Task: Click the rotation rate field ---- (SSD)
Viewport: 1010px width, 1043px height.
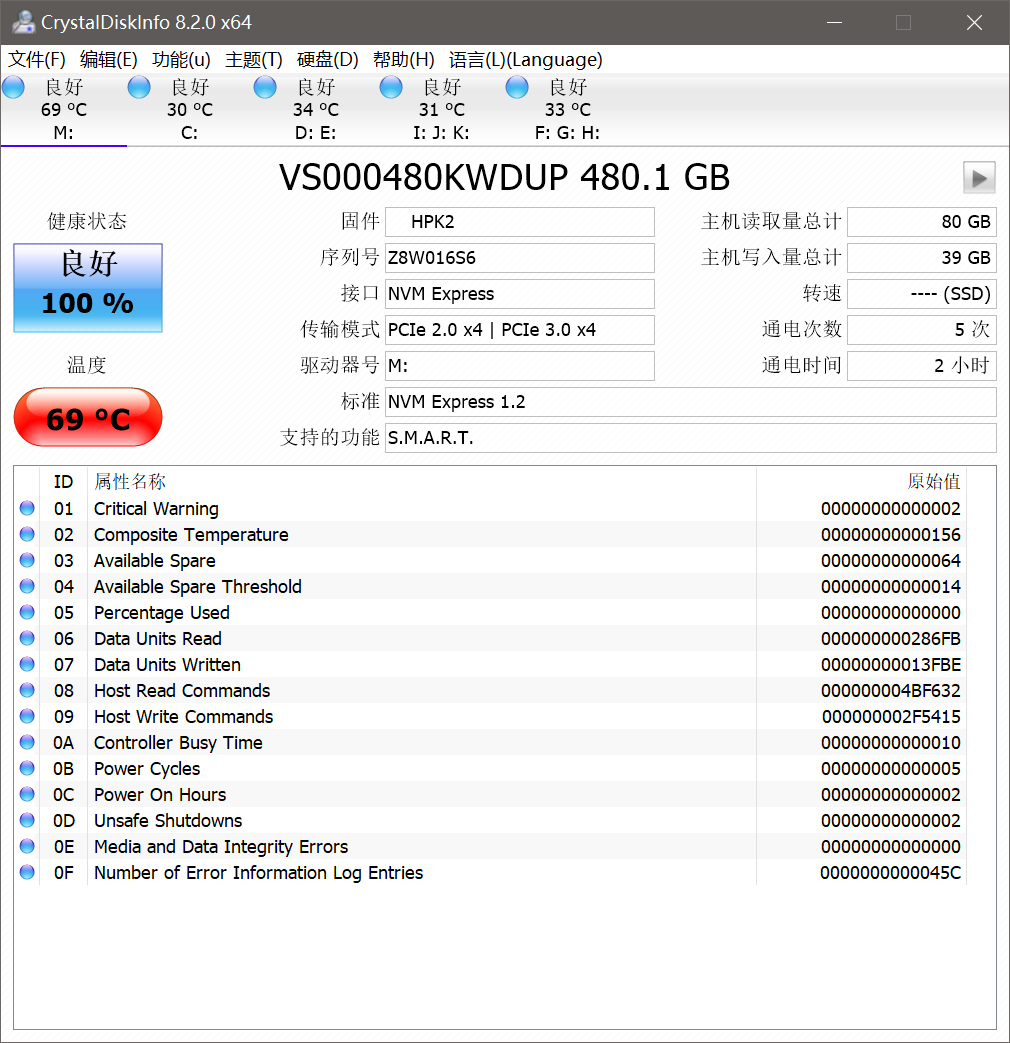Action: [922, 294]
